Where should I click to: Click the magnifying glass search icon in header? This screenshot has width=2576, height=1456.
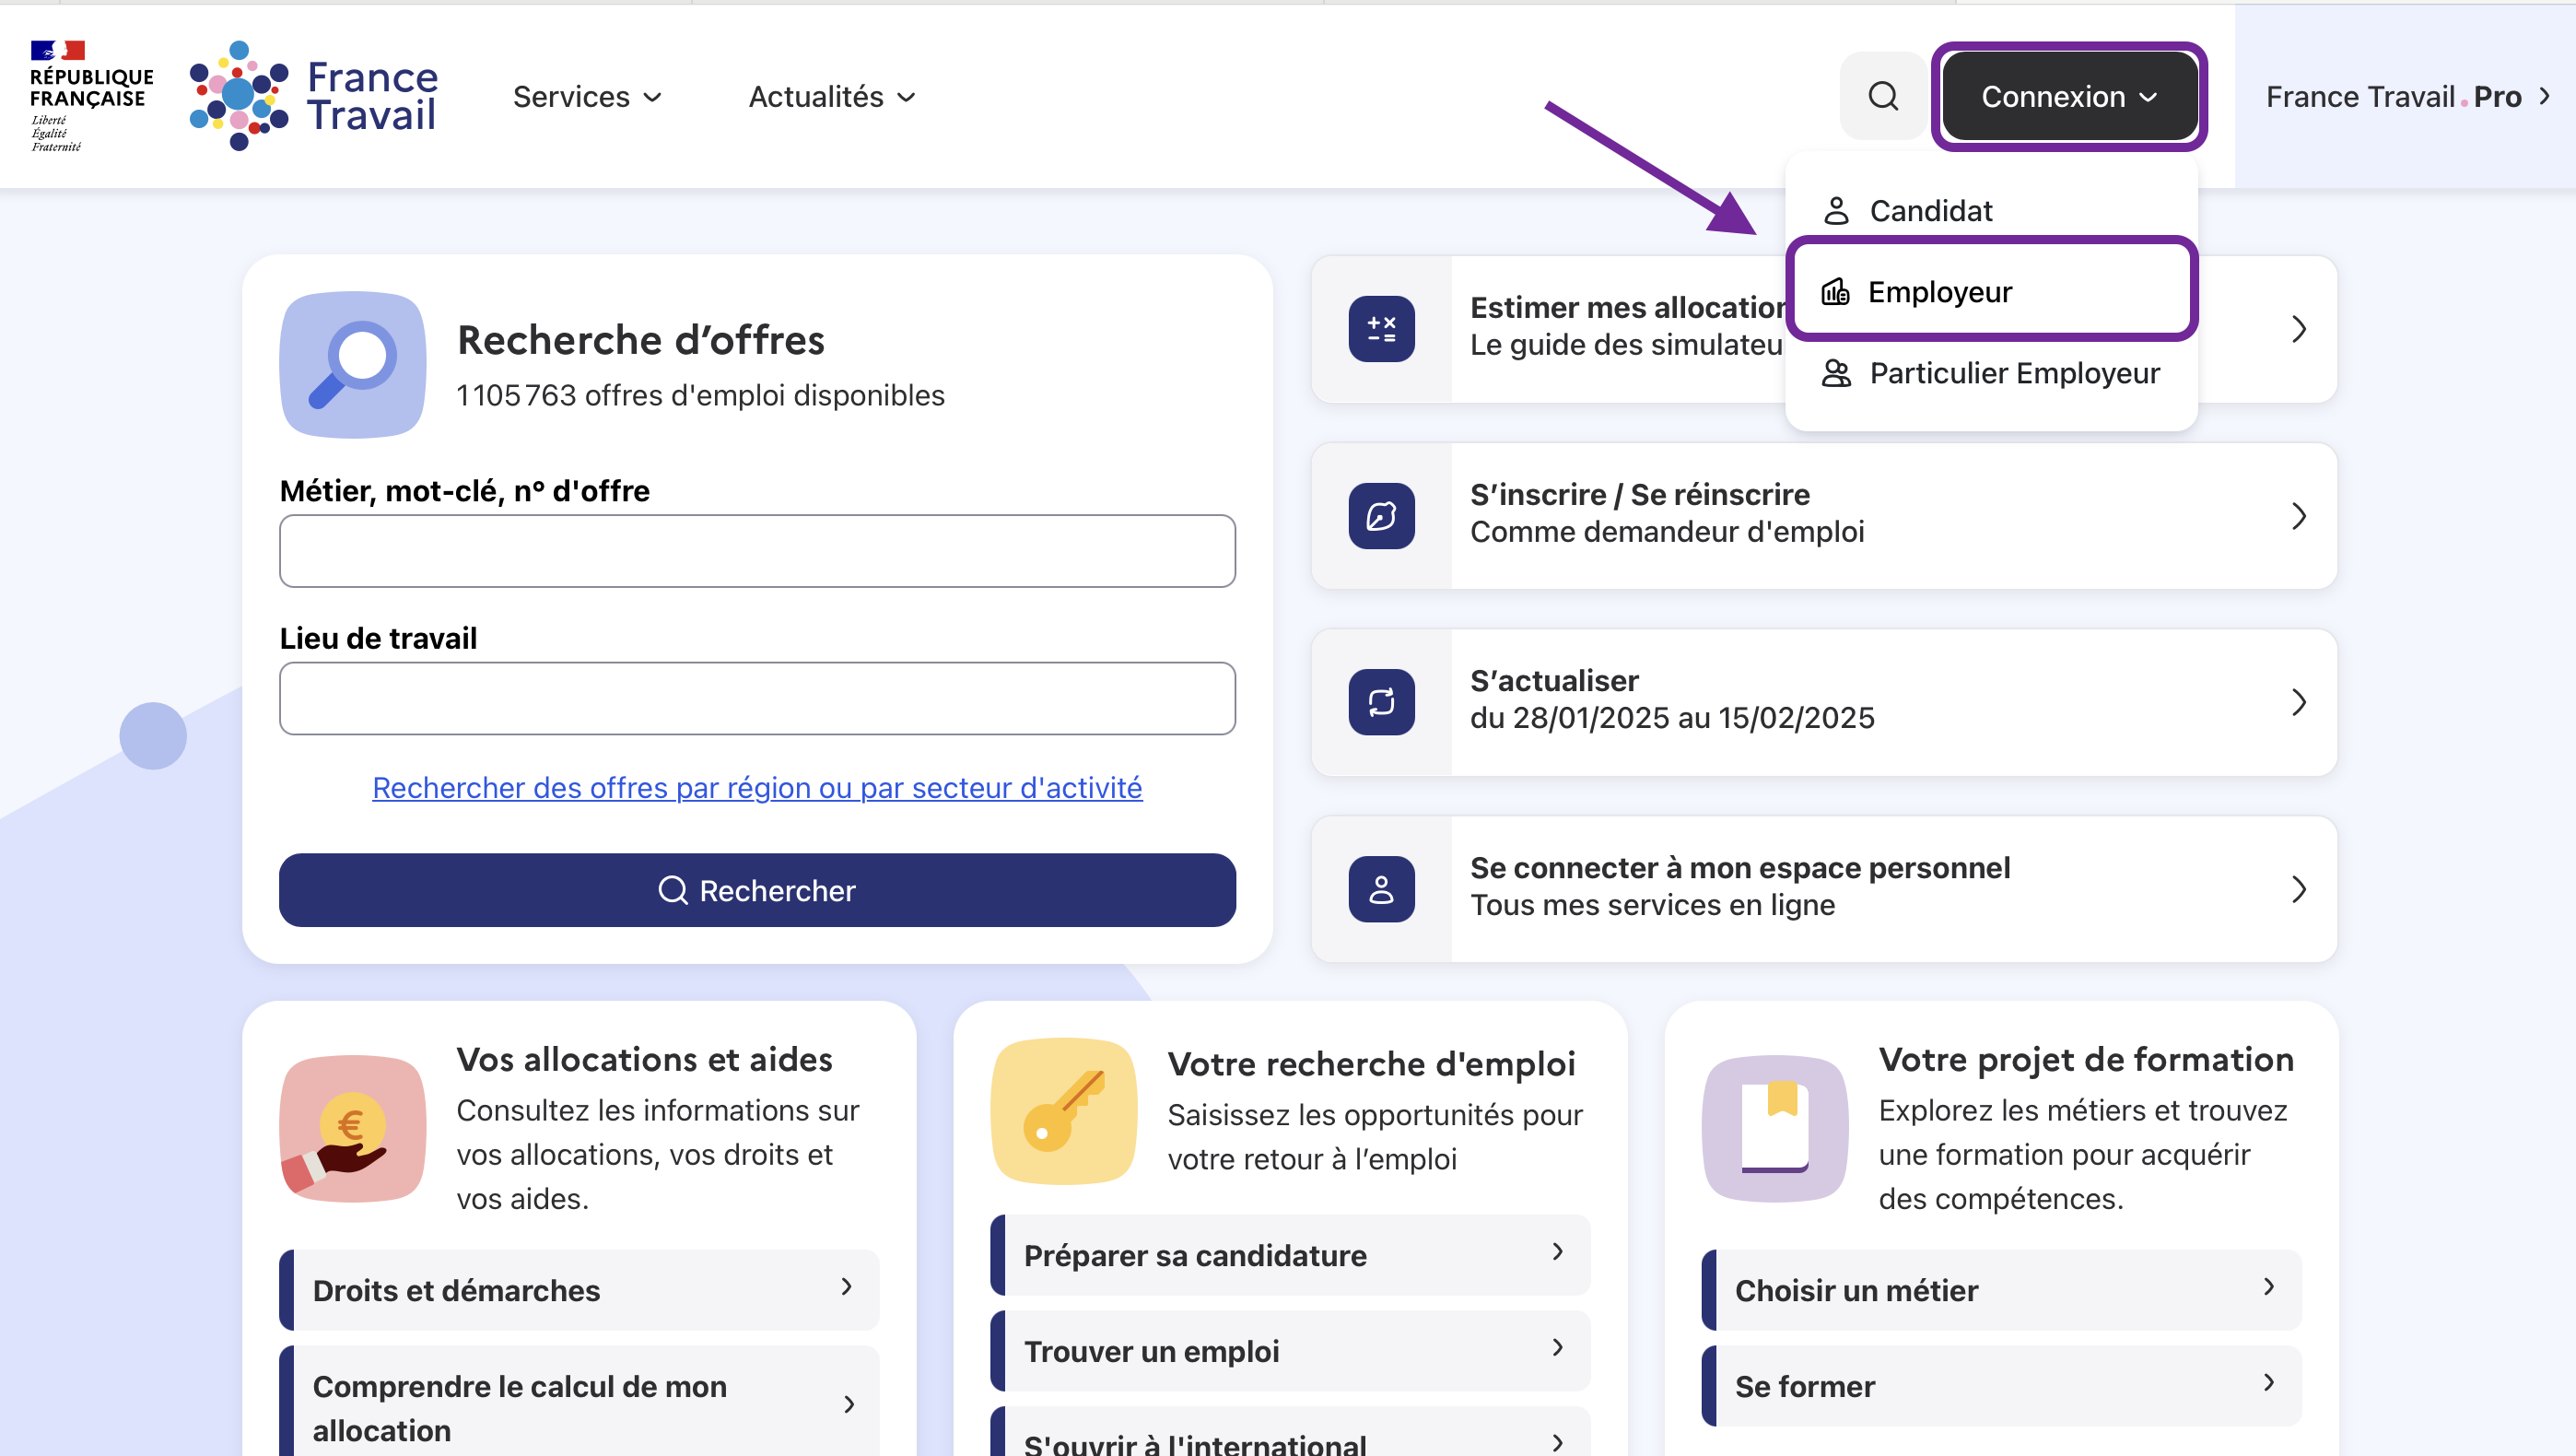coord(1882,96)
